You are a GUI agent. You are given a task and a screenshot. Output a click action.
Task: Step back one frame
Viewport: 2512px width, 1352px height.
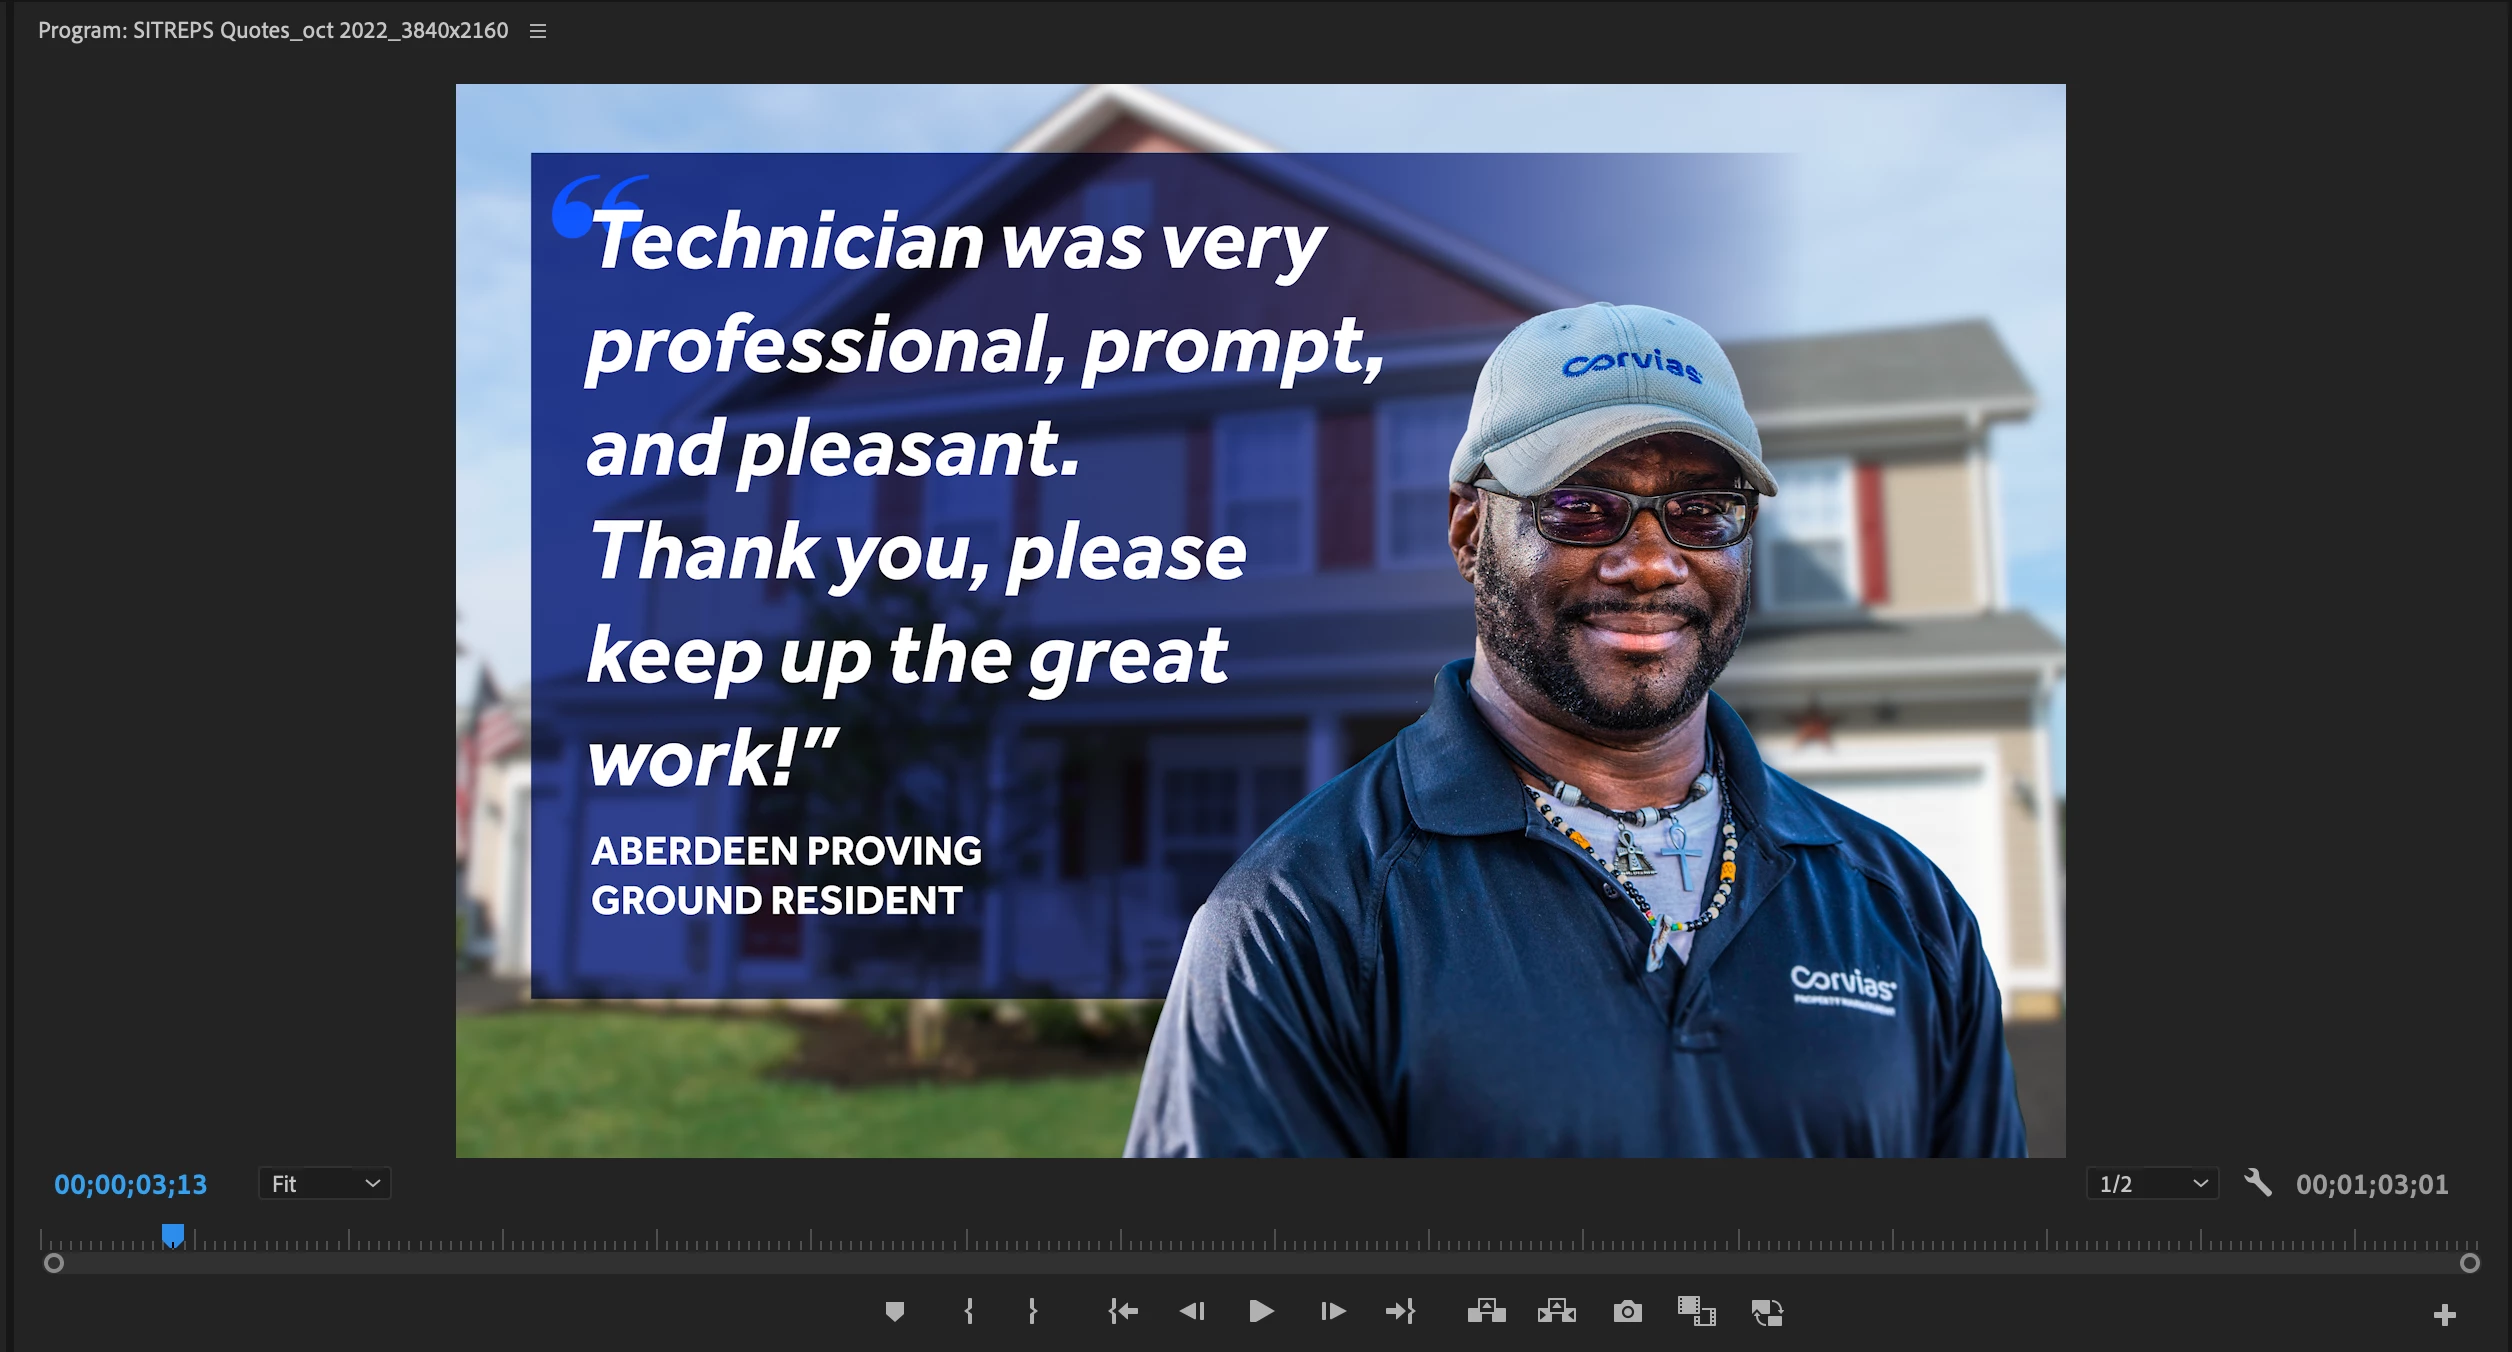[1192, 1311]
